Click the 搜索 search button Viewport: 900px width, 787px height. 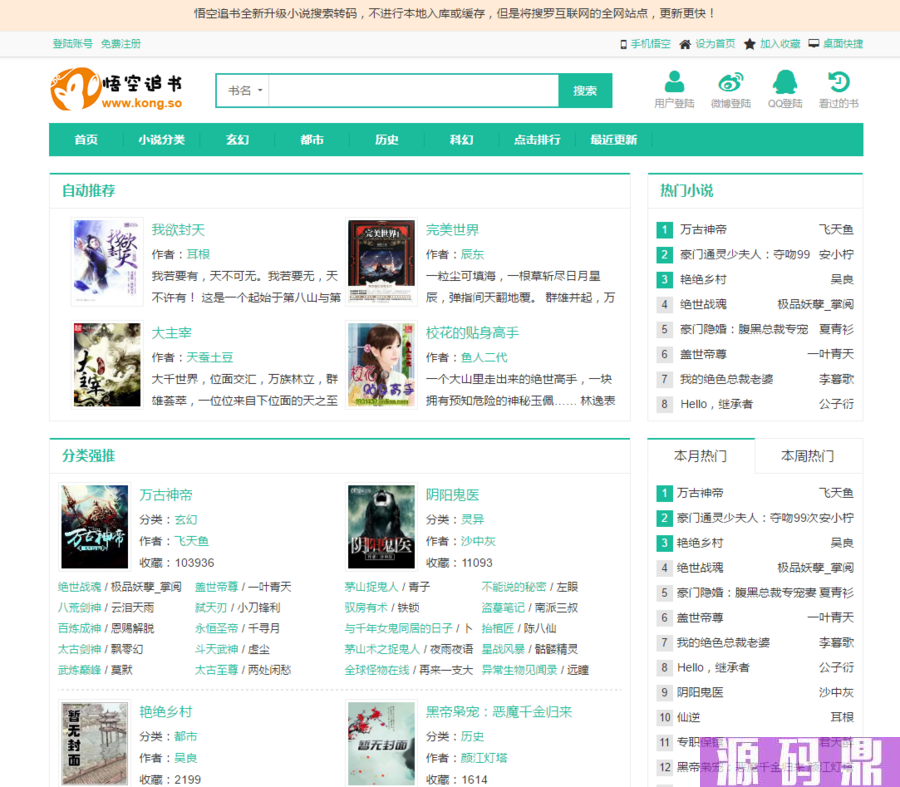click(x=585, y=91)
